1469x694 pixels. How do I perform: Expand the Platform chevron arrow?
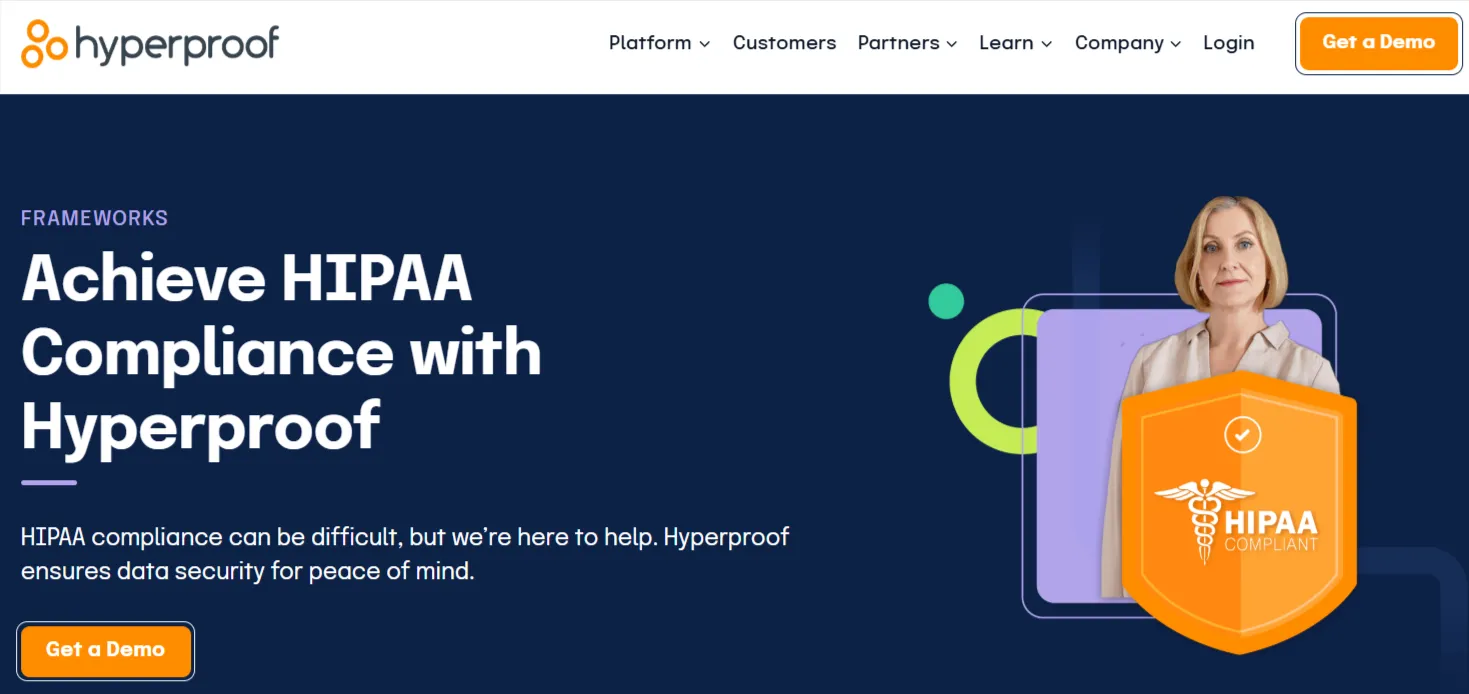704,44
